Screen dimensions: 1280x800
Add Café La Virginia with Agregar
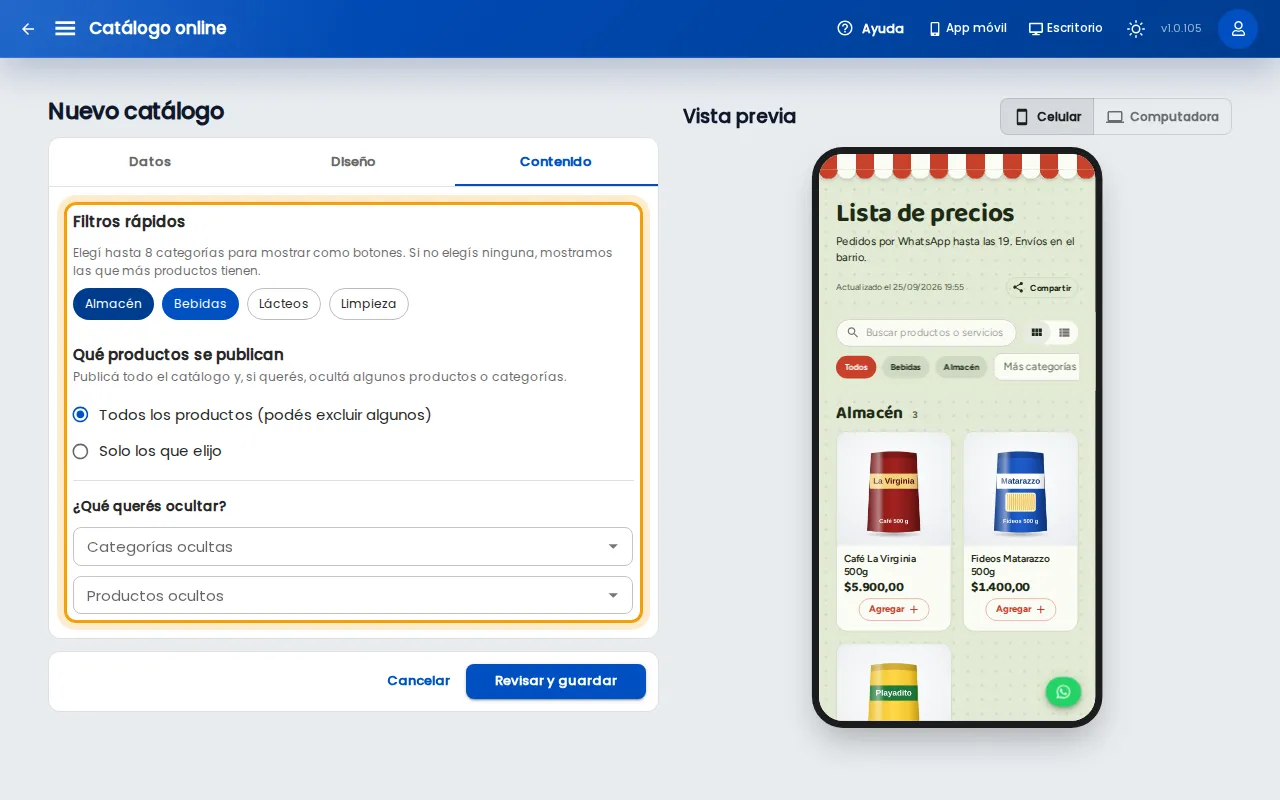pyautogui.click(x=894, y=609)
